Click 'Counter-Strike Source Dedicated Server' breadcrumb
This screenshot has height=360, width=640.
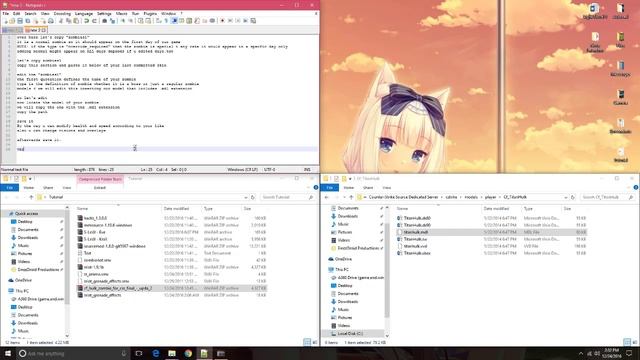pyautogui.click(x=403, y=197)
